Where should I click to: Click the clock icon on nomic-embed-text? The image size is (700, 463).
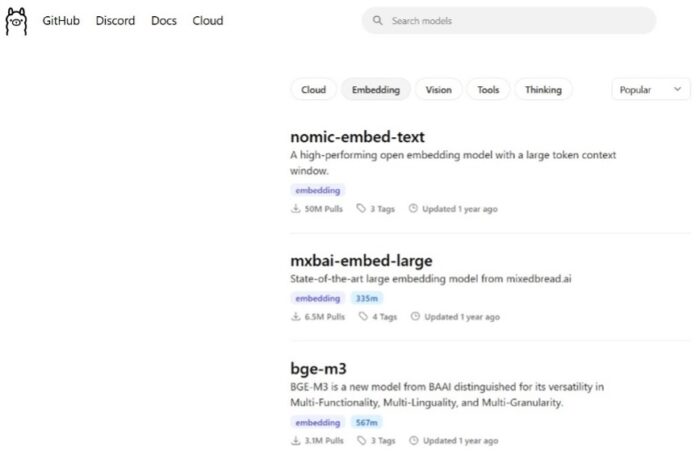click(x=413, y=209)
